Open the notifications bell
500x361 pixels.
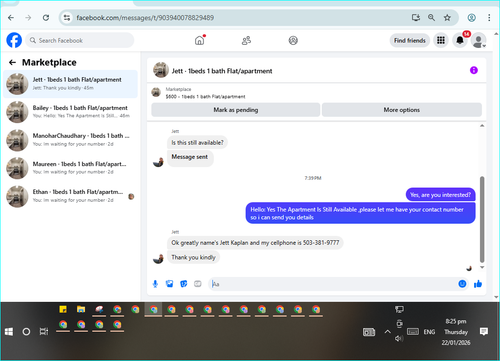pos(460,40)
